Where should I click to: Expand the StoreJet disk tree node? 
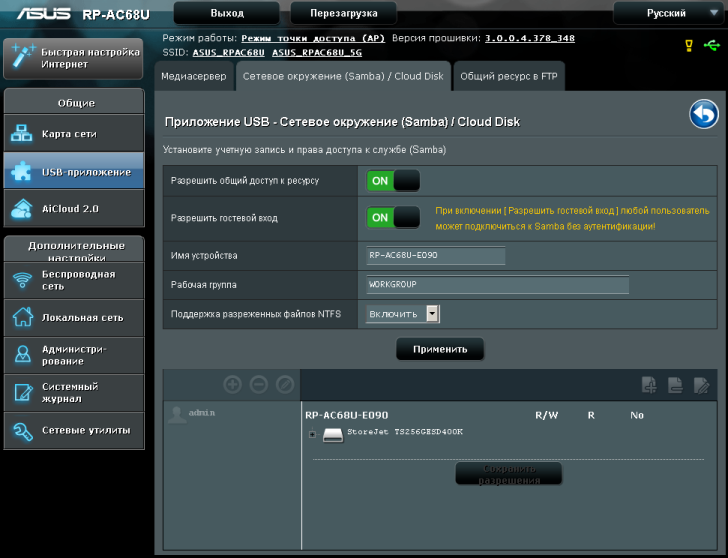312,435
